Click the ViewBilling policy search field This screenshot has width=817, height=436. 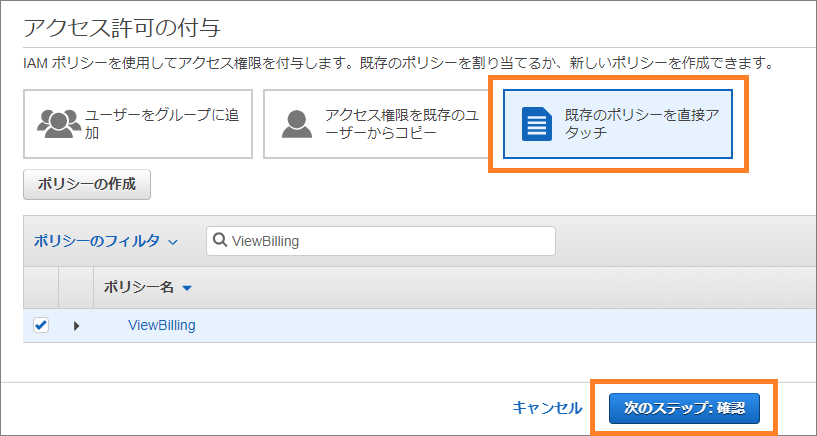(x=381, y=241)
